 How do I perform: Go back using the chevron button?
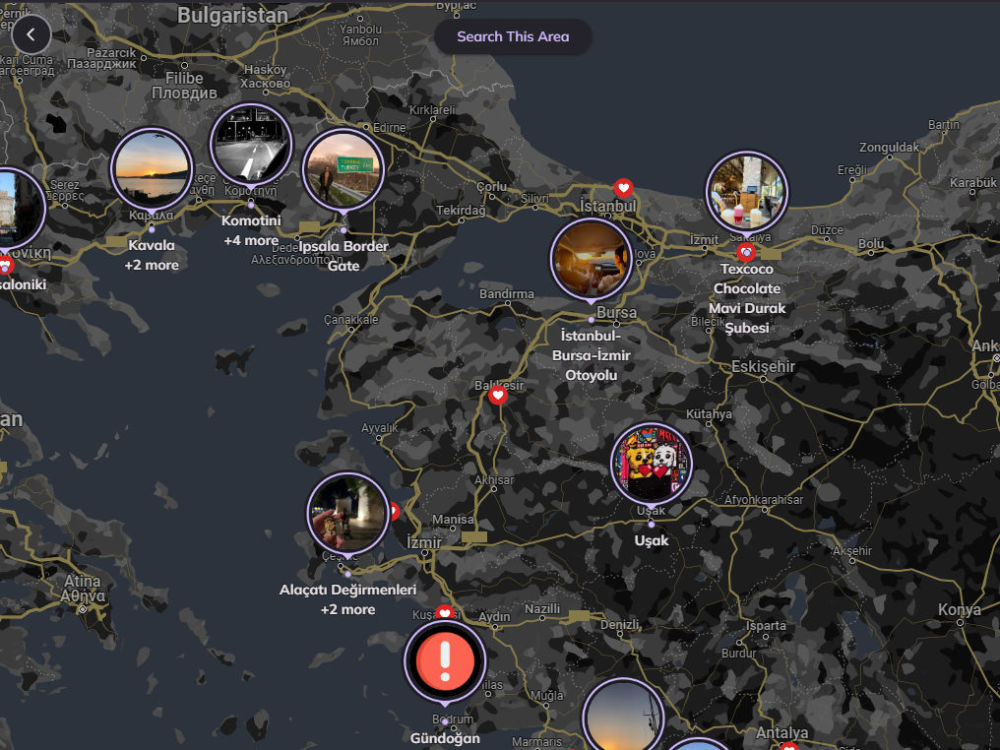click(x=31, y=34)
